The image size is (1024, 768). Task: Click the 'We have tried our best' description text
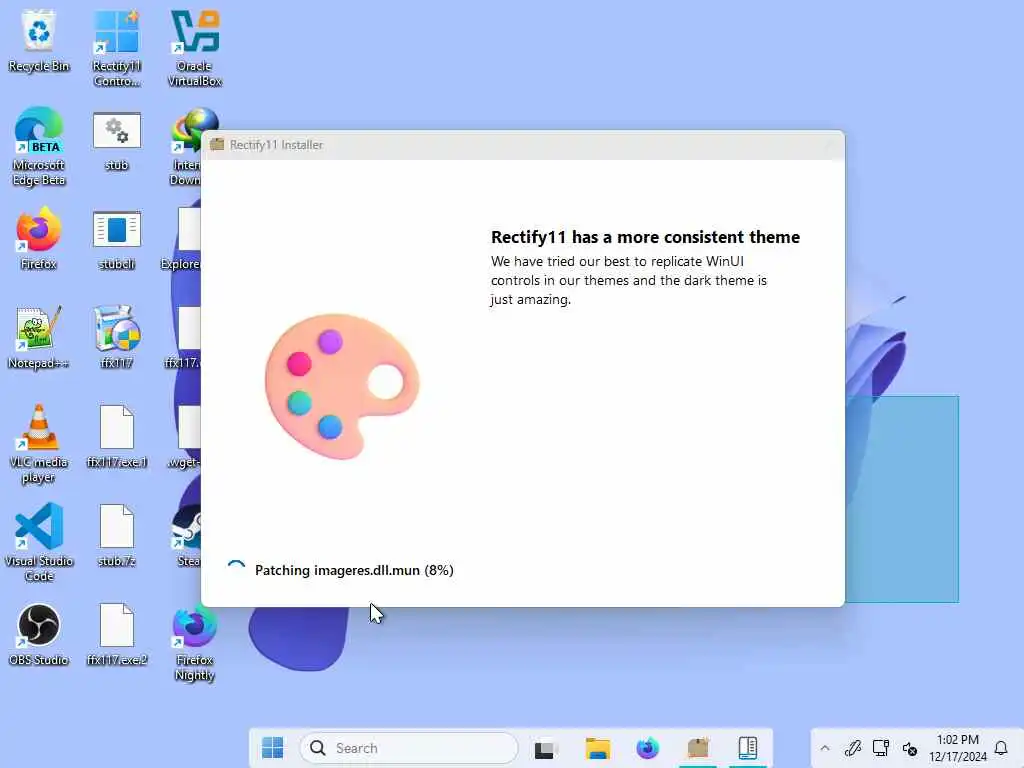coord(629,280)
